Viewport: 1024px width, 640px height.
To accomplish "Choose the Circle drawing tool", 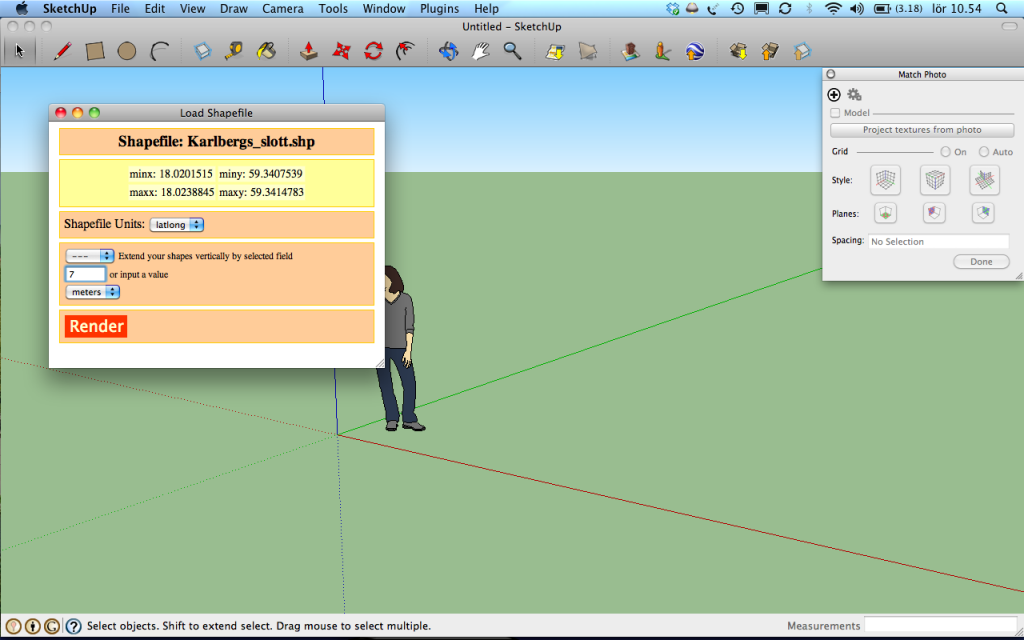I will point(127,51).
